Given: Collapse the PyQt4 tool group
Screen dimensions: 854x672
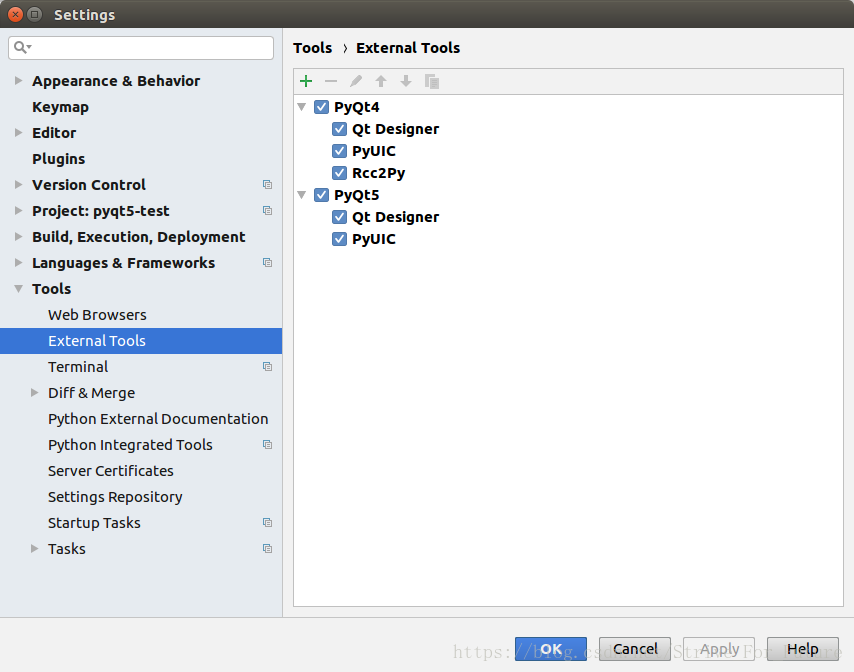Looking at the screenshot, I should click(302, 107).
